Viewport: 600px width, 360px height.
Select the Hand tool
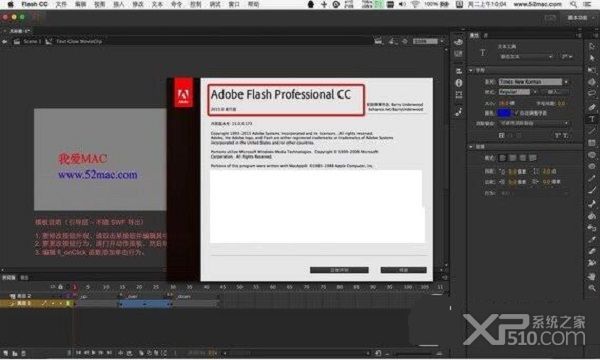(592, 276)
